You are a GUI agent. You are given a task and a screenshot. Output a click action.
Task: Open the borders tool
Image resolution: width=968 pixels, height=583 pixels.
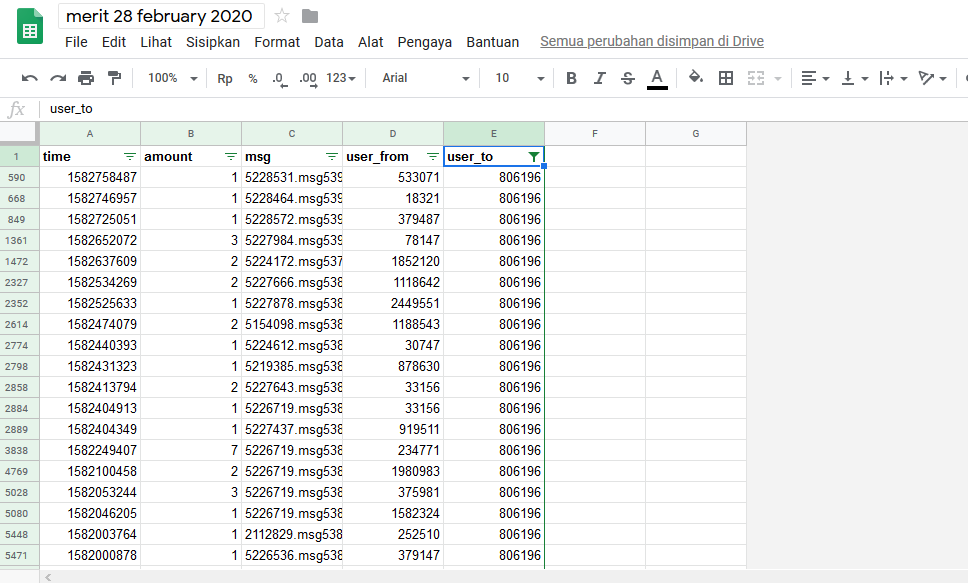(x=726, y=78)
